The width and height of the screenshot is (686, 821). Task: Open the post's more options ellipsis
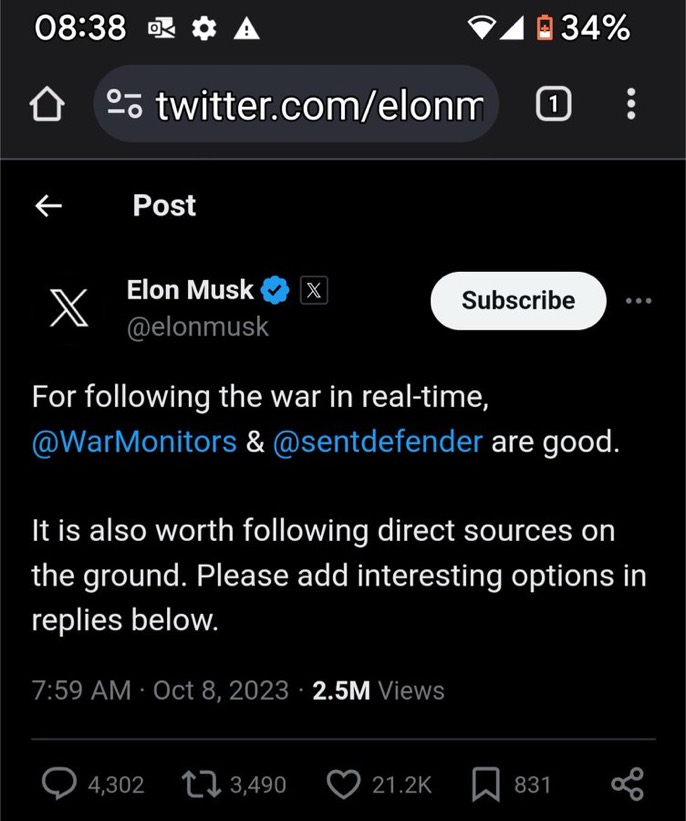click(637, 301)
